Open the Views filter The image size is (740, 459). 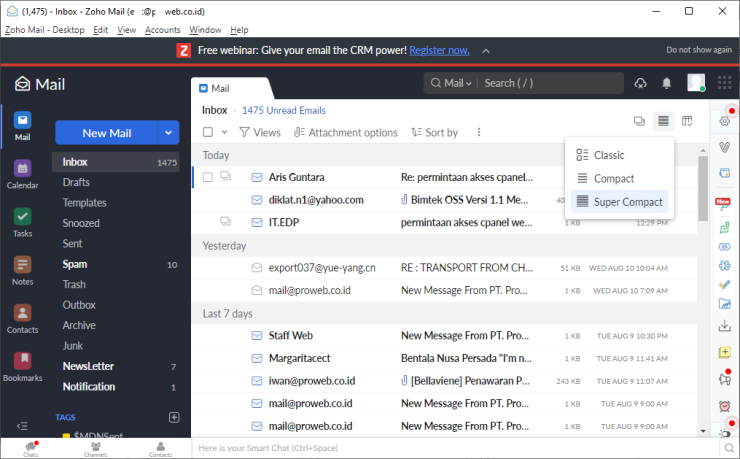pyautogui.click(x=260, y=133)
